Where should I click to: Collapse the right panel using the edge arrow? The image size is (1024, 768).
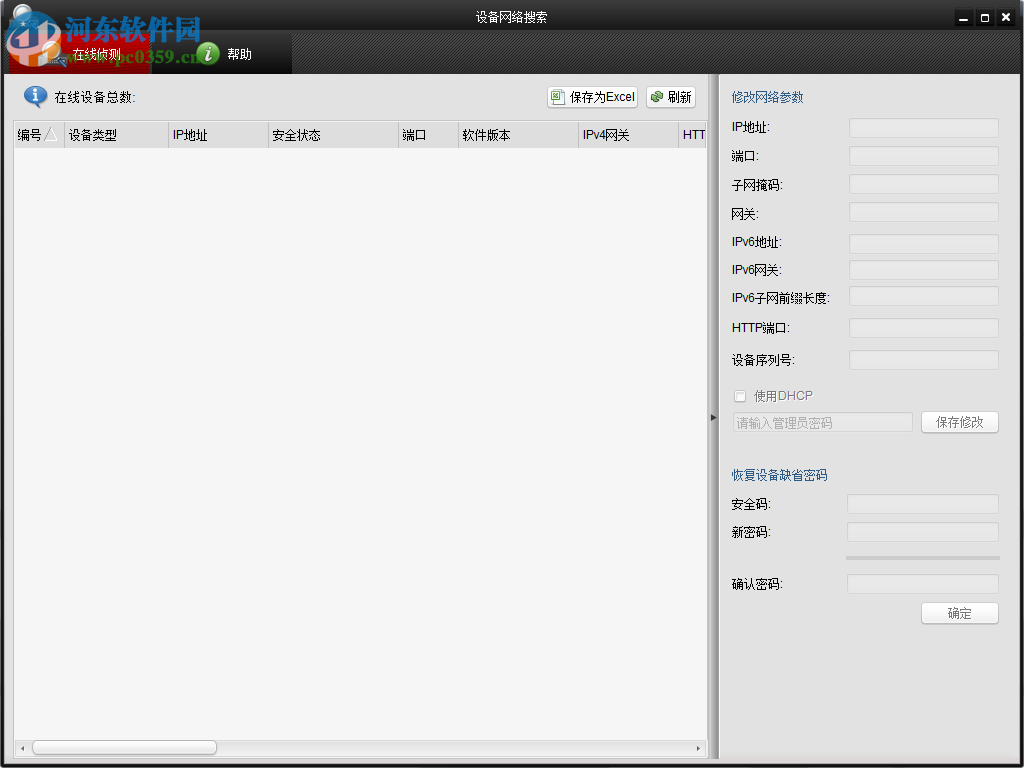(x=713, y=417)
